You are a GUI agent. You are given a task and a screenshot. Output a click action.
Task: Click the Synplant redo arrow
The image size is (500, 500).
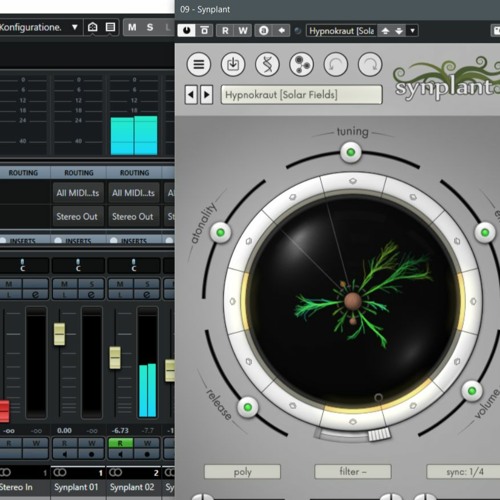(x=370, y=64)
